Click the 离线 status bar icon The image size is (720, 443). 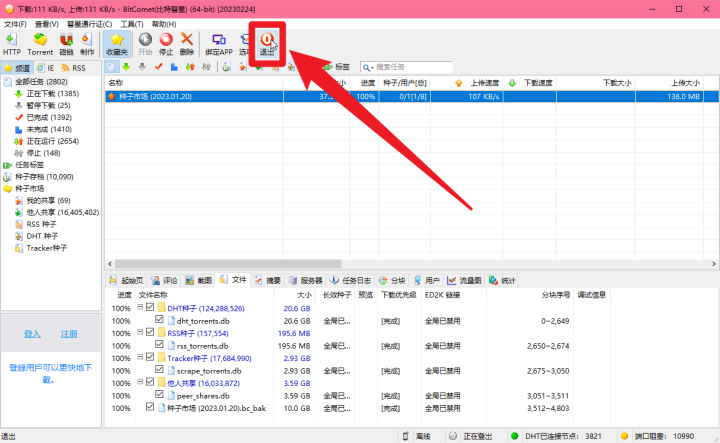[x=405, y=436]
